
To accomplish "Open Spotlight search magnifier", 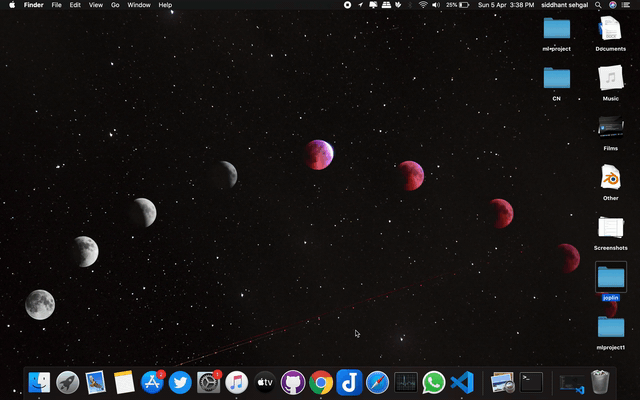I will pyautogui.click(x=598, y=5).
